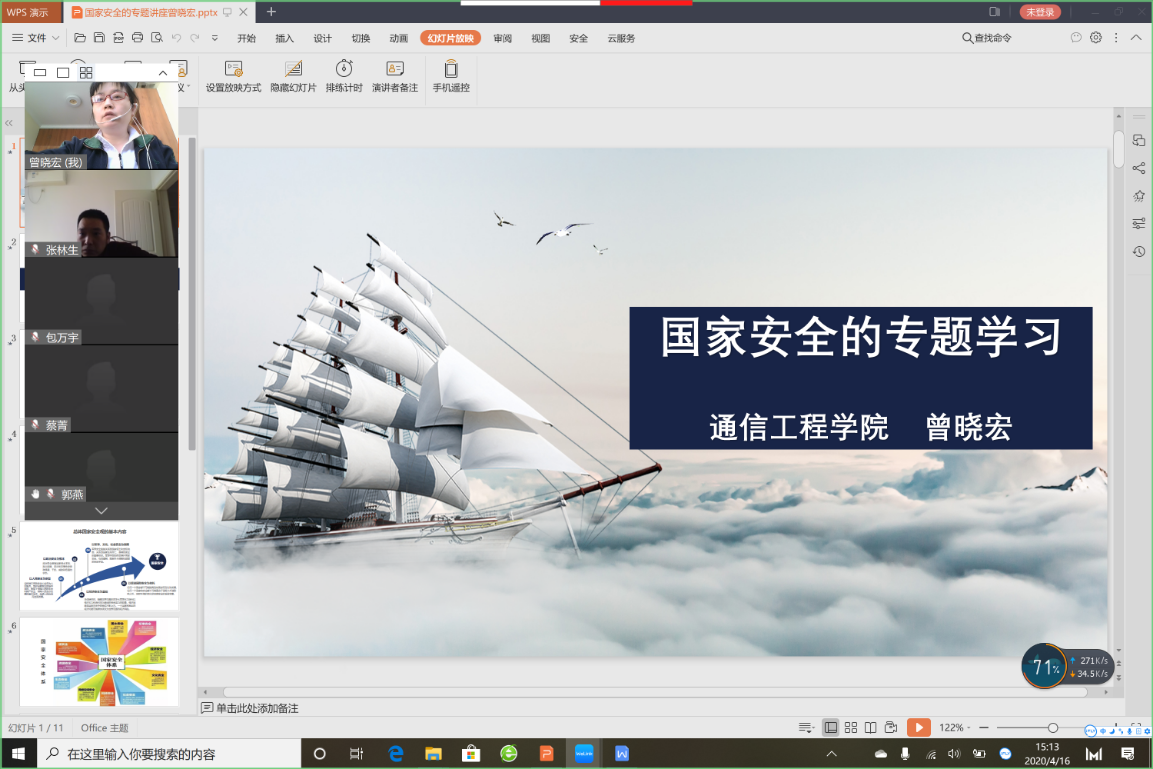Switch video panel to grid layout

(x=86, y=73)
